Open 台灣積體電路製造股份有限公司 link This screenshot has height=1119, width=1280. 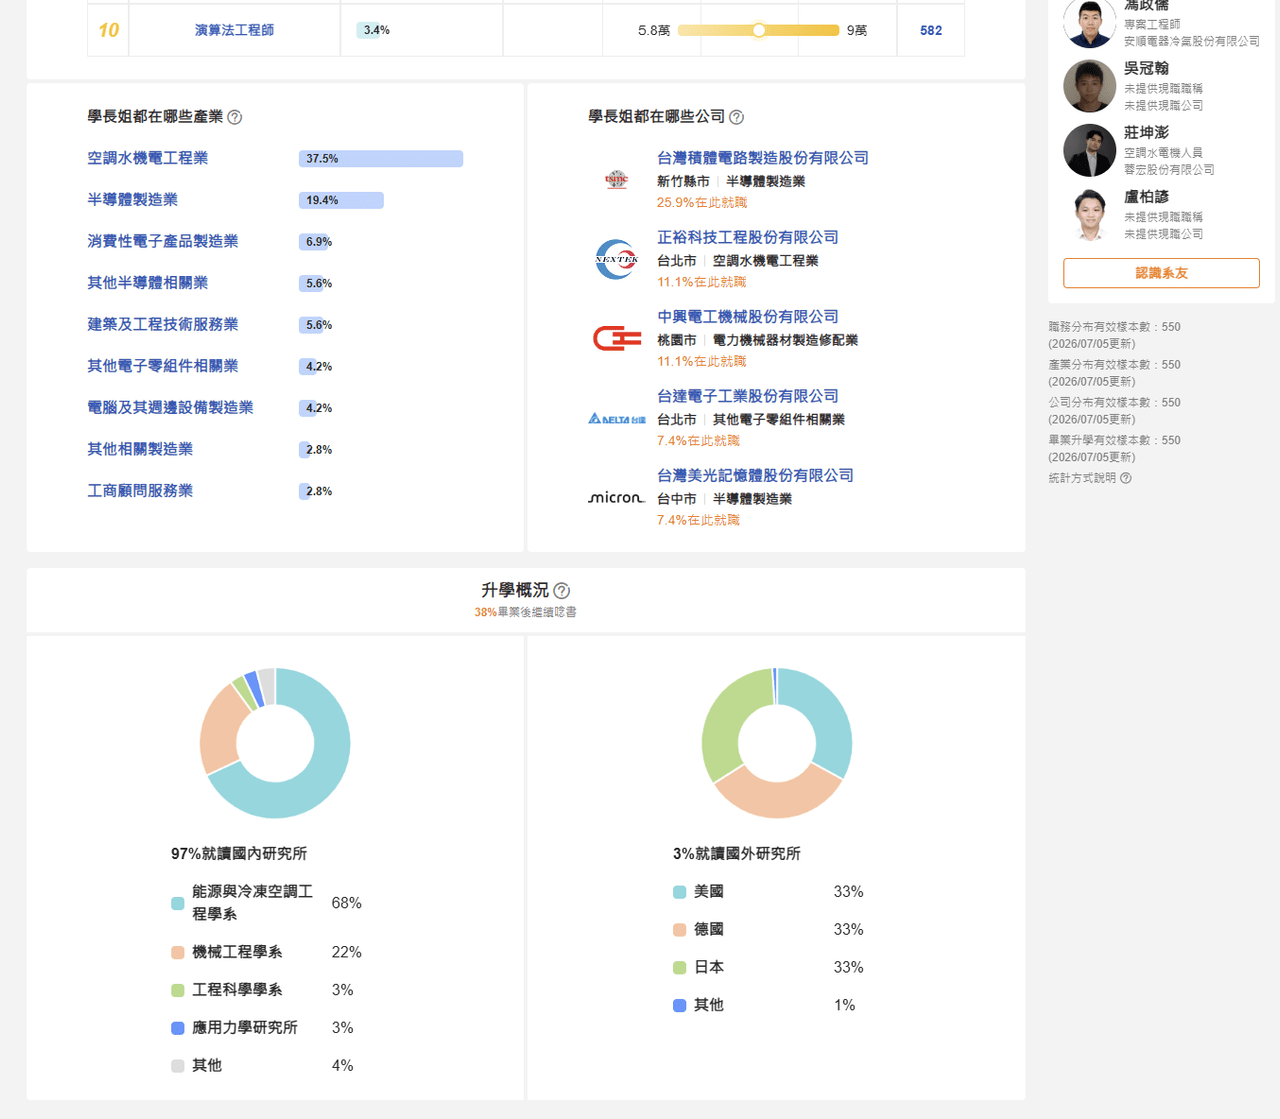pyautogui.click(x=763, y=158)
